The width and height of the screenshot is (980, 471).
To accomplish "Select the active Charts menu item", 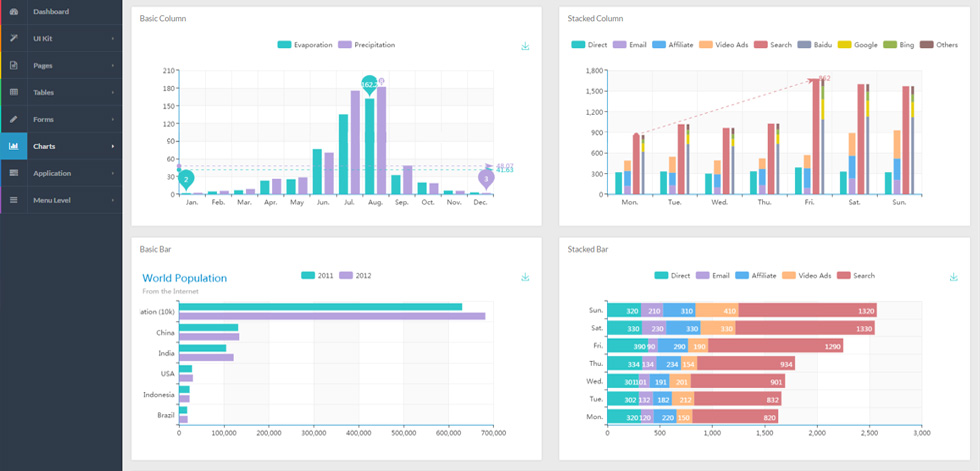I will (61, 146).
